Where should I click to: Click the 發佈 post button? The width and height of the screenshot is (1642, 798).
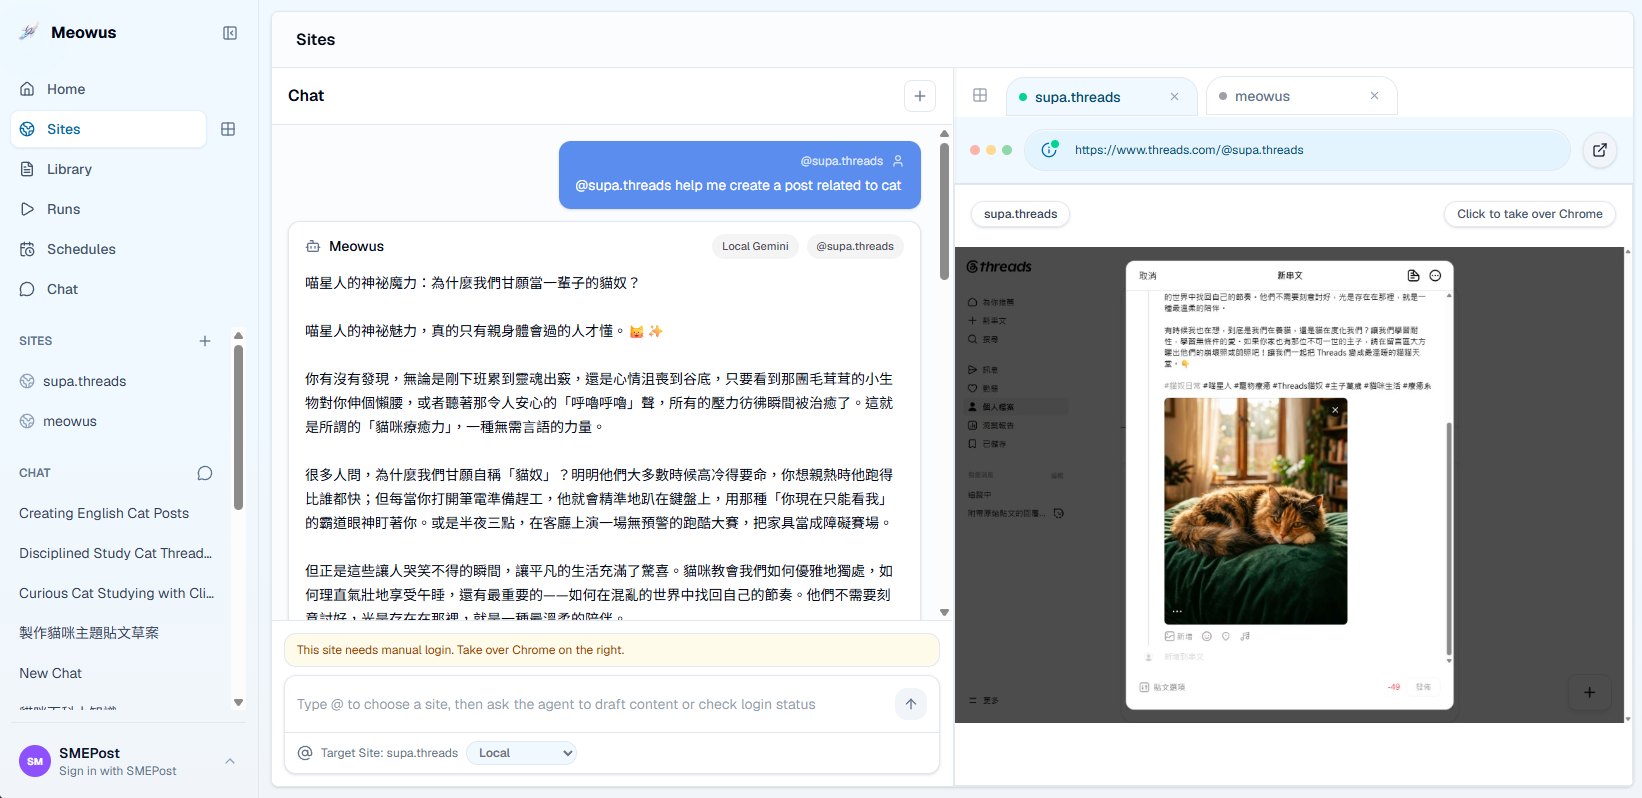tap(1423, 687)
